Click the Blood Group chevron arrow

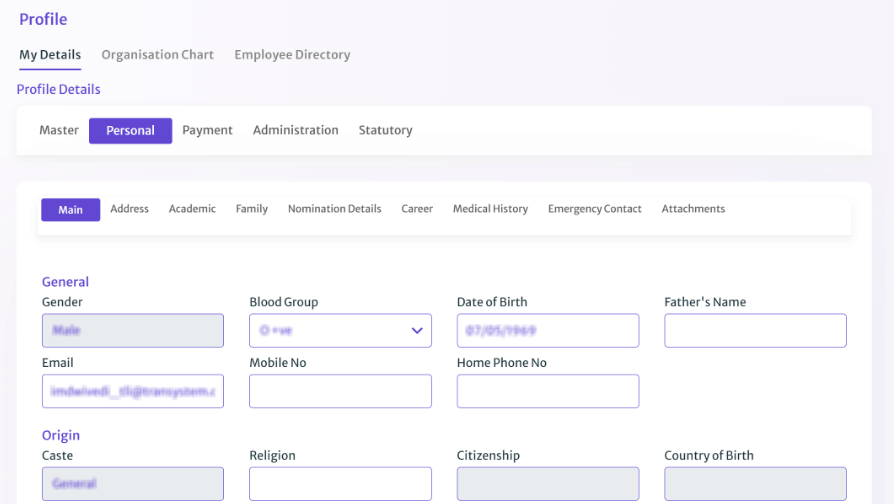(x=417, y=331)
